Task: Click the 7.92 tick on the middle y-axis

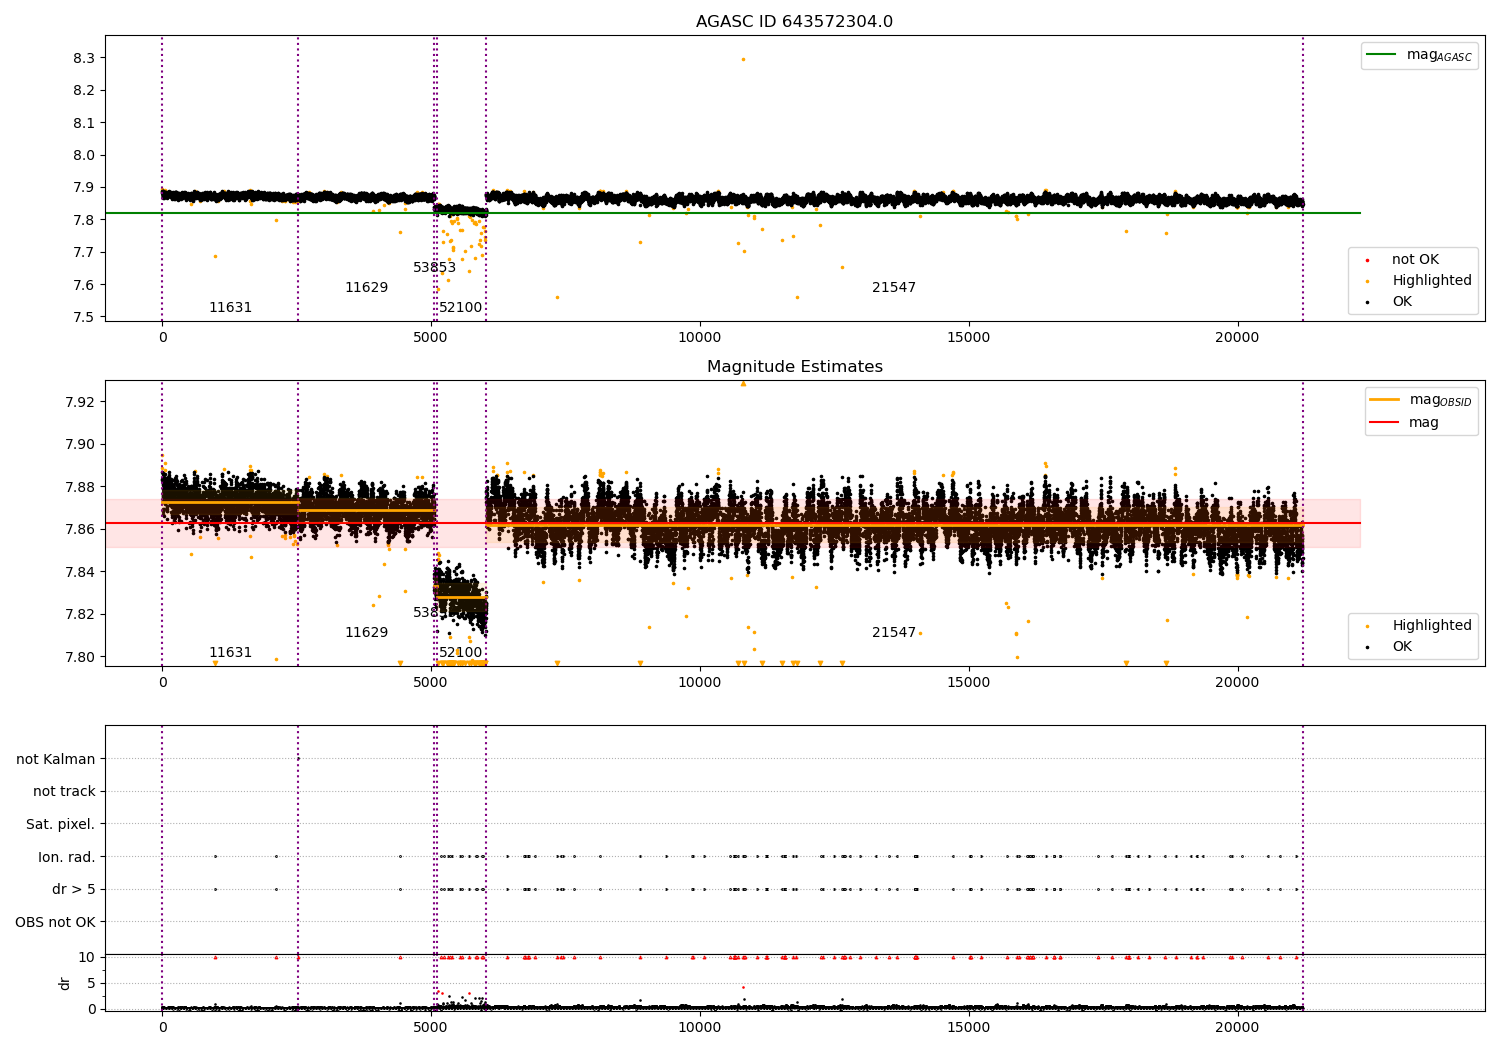Action: coord(80,403)
